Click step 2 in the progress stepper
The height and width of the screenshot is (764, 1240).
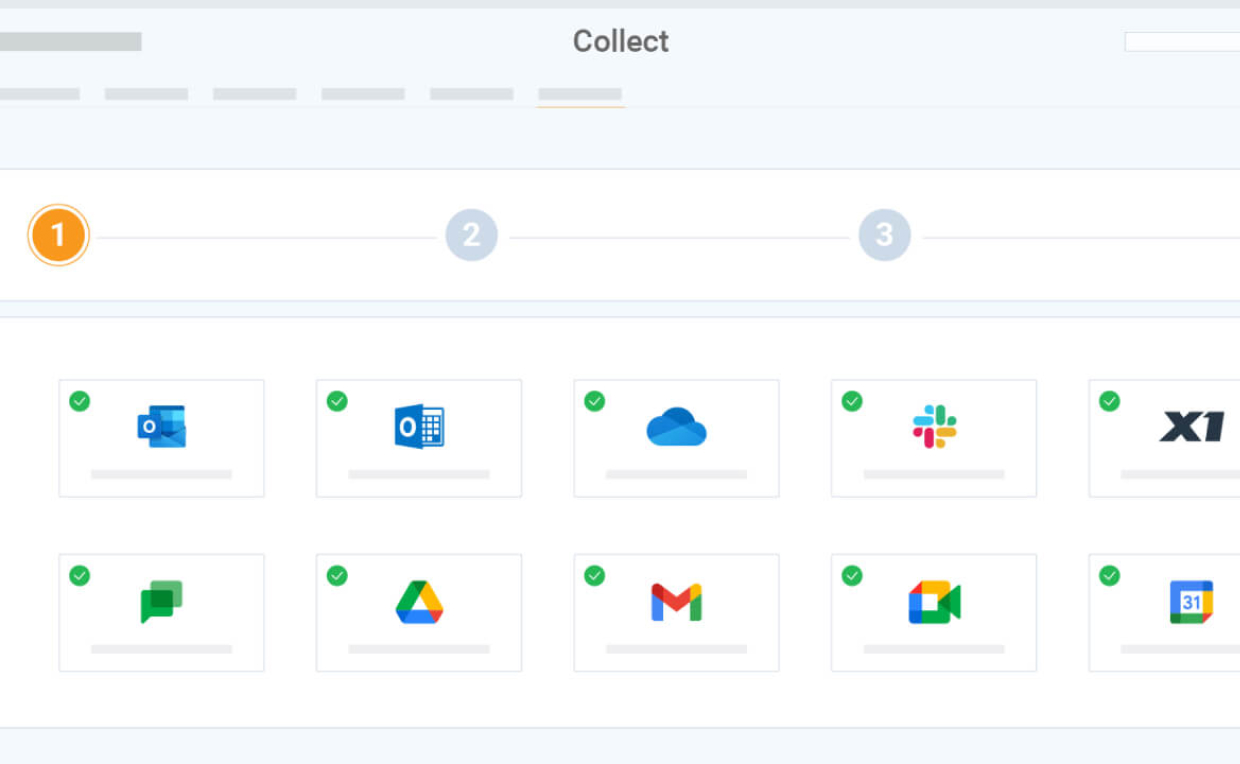[471, 235]
